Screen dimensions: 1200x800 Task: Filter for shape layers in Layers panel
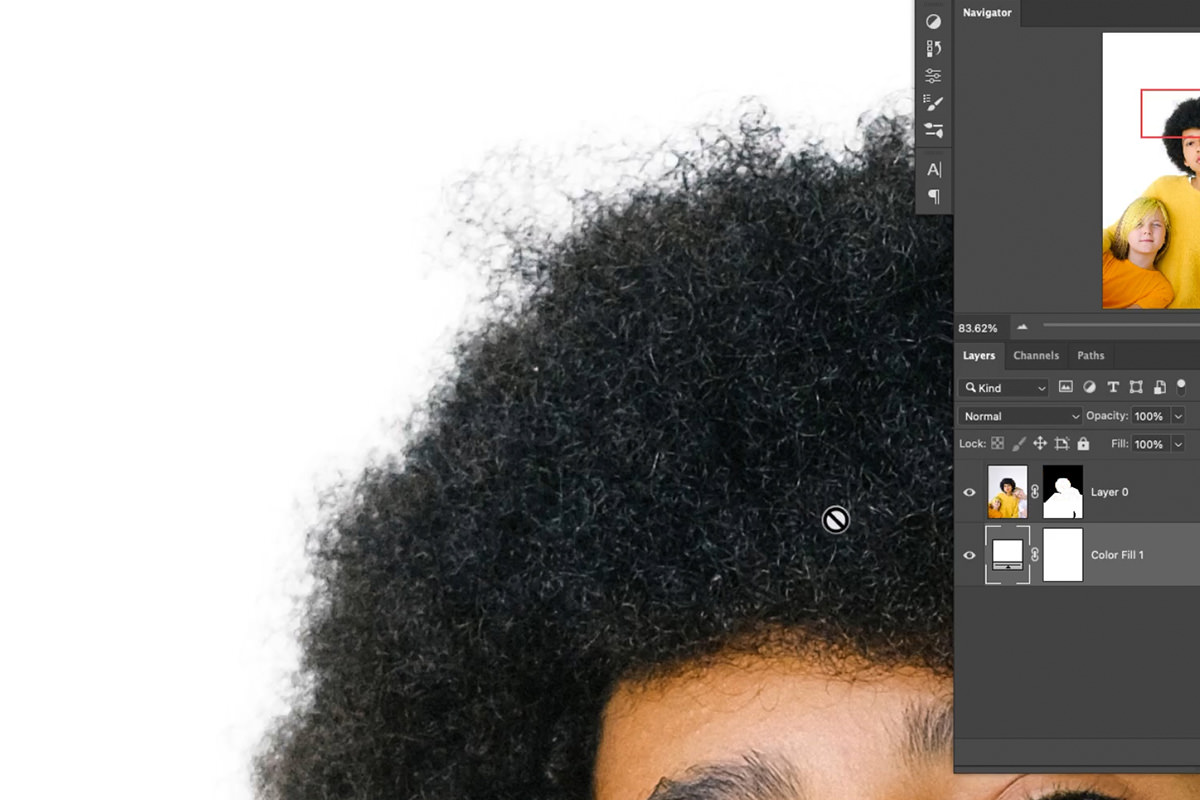1137,387
